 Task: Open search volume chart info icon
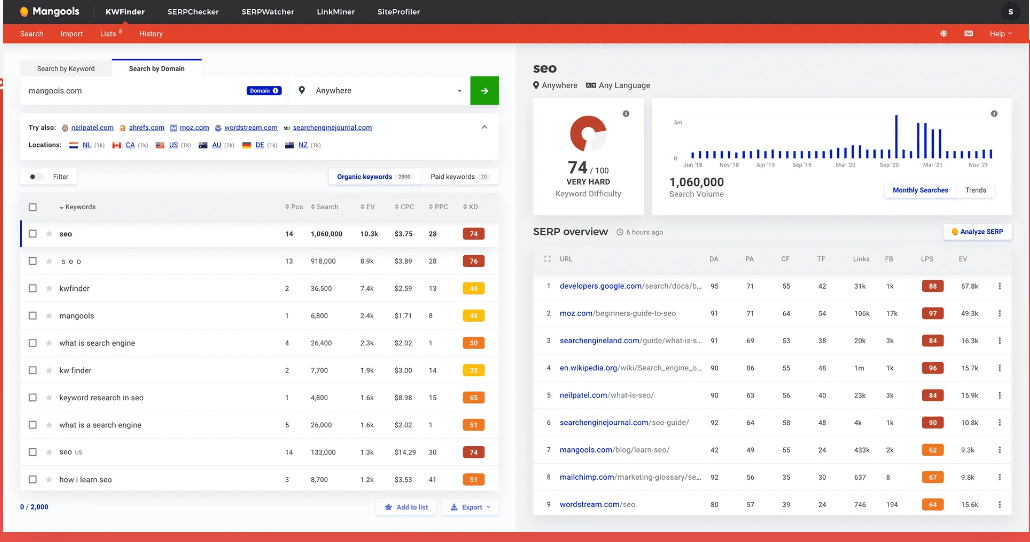click(x=994, y=114)
